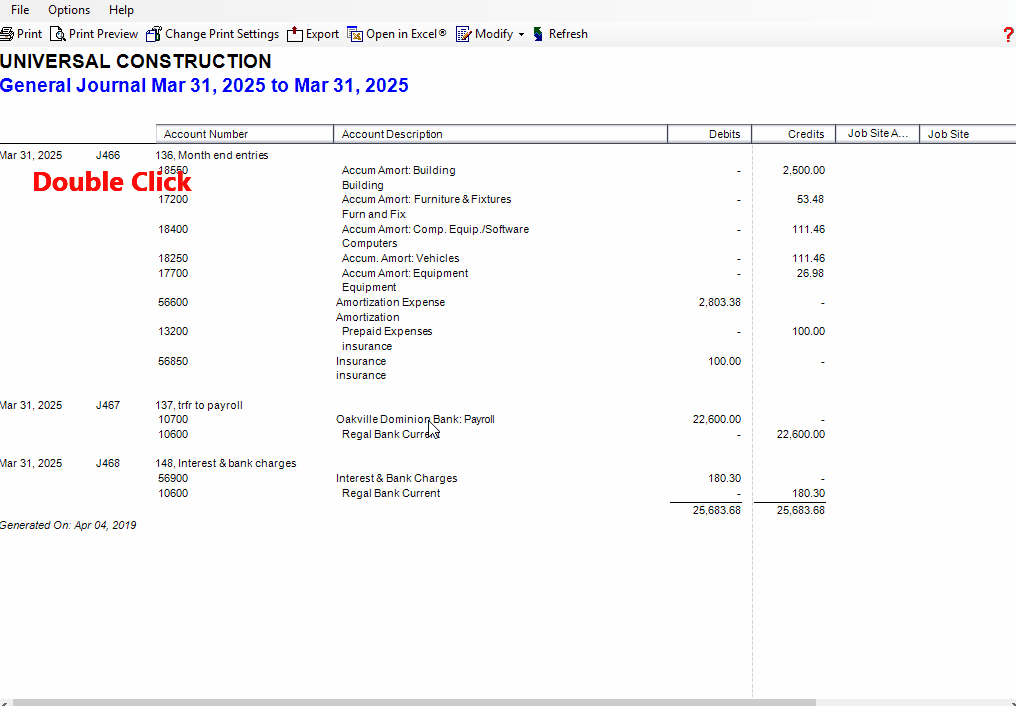Click the Export icon
This screenshot has width=1016, height=706.
pos(295,34)
